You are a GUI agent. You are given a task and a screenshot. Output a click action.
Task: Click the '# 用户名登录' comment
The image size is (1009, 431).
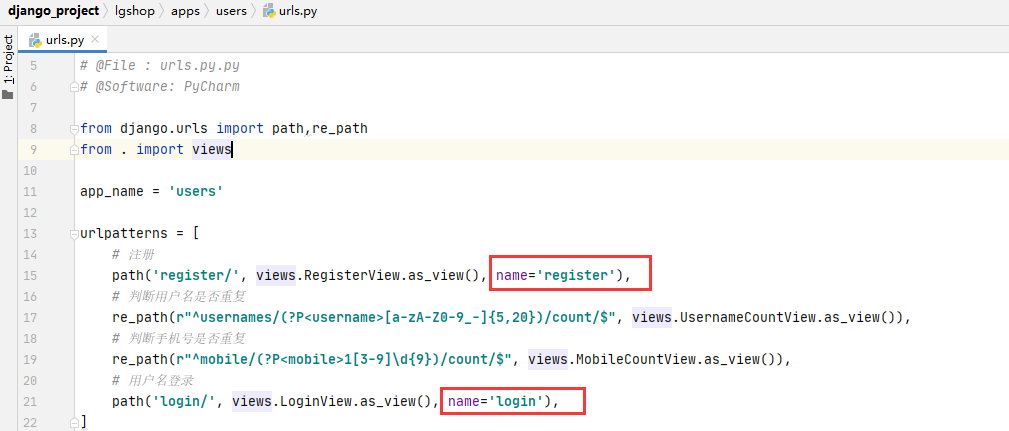[153, 380]
